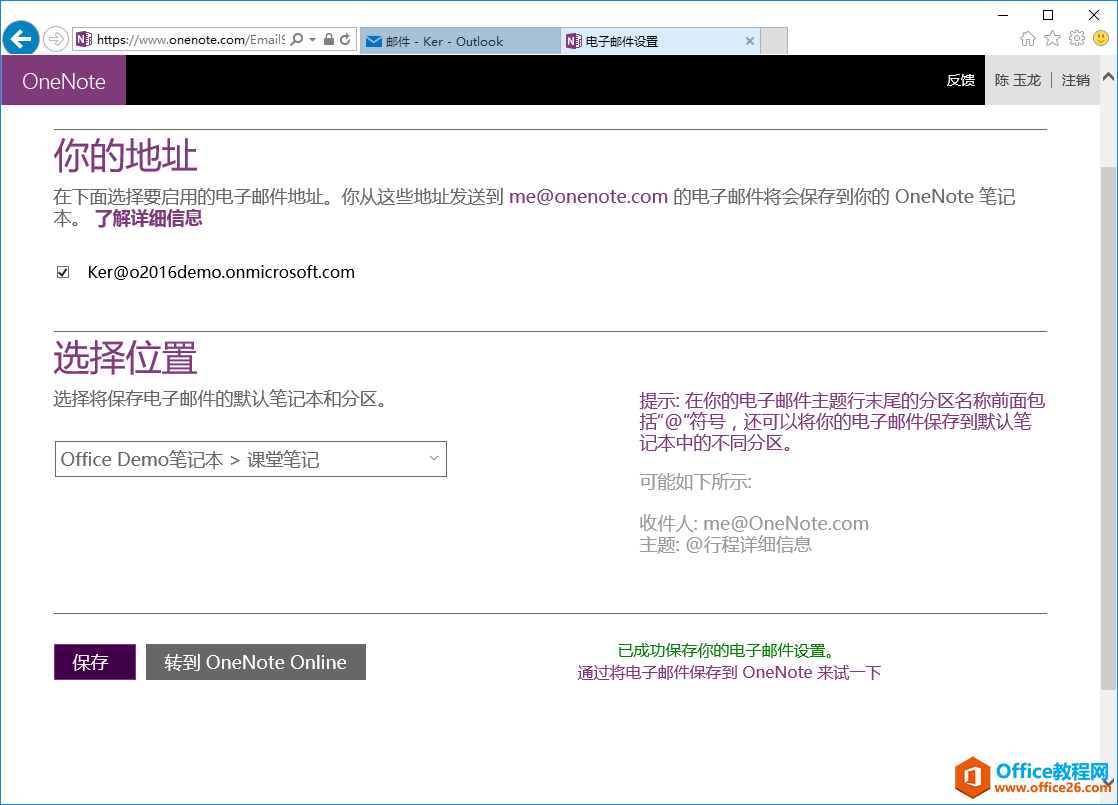The width and height of the screenshot is (1118, 805).
Task: Open favorites with the star icon
Action: click(x=1052, y=39)
